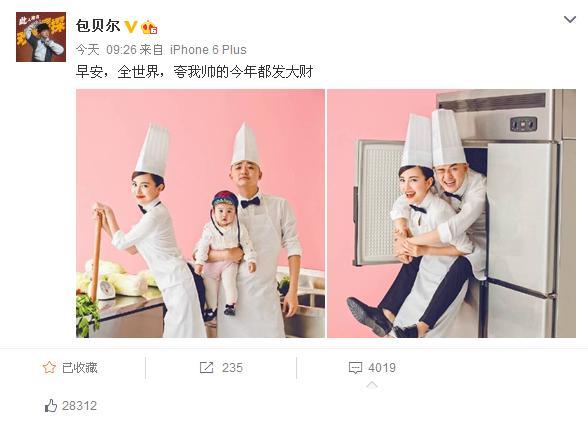Open the right refrigerator couple photo

pyautogui.click(x=452, y=213)
